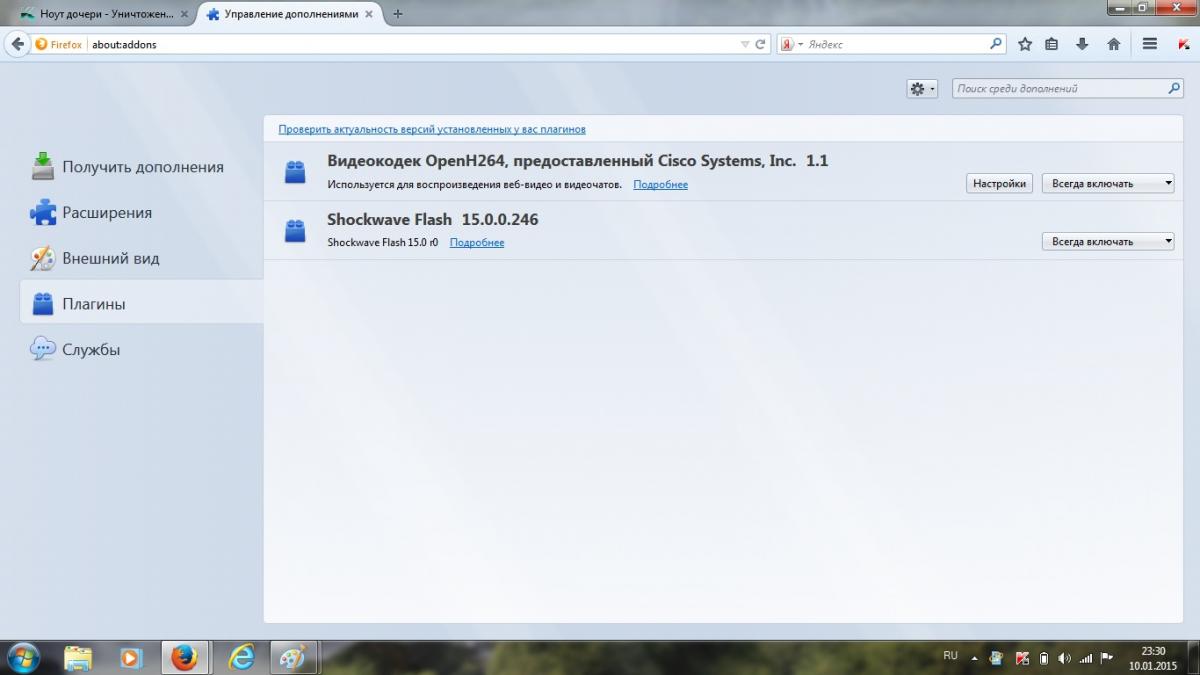The image size is (1200, 675).
Task: Focus the about:addons address bar
Action: click(412, 45)
